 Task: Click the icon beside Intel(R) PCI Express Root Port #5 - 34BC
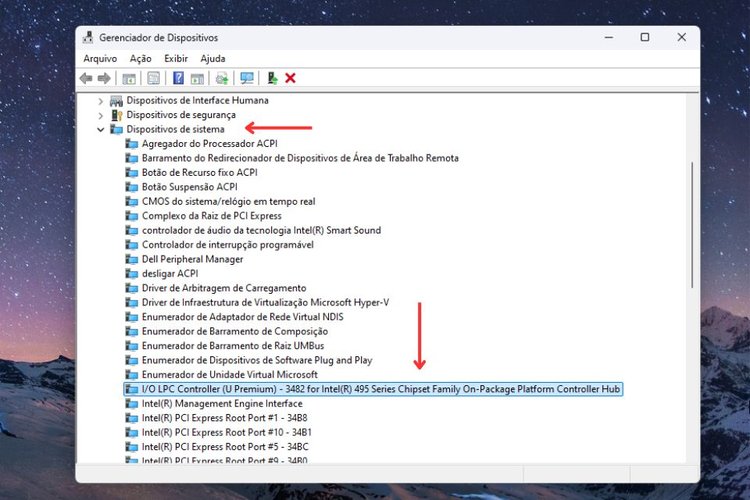tap(132, 447)
